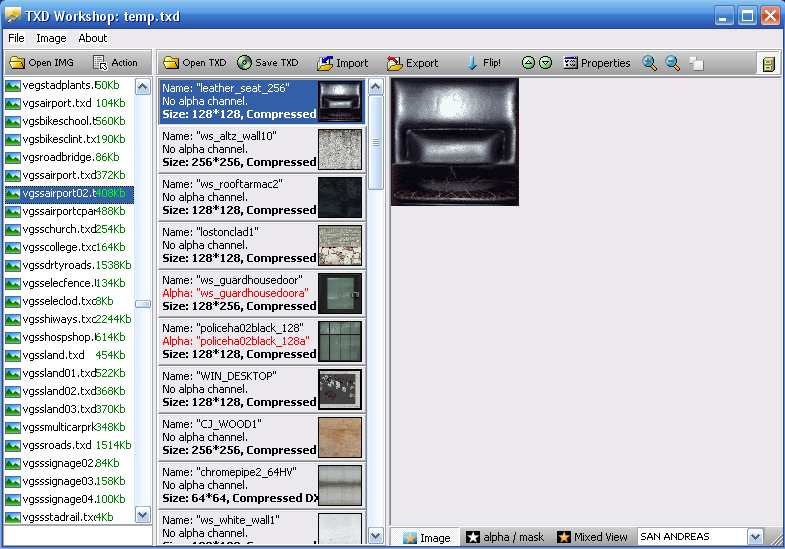Move texture up with green up arrow

tap(528, 63)
